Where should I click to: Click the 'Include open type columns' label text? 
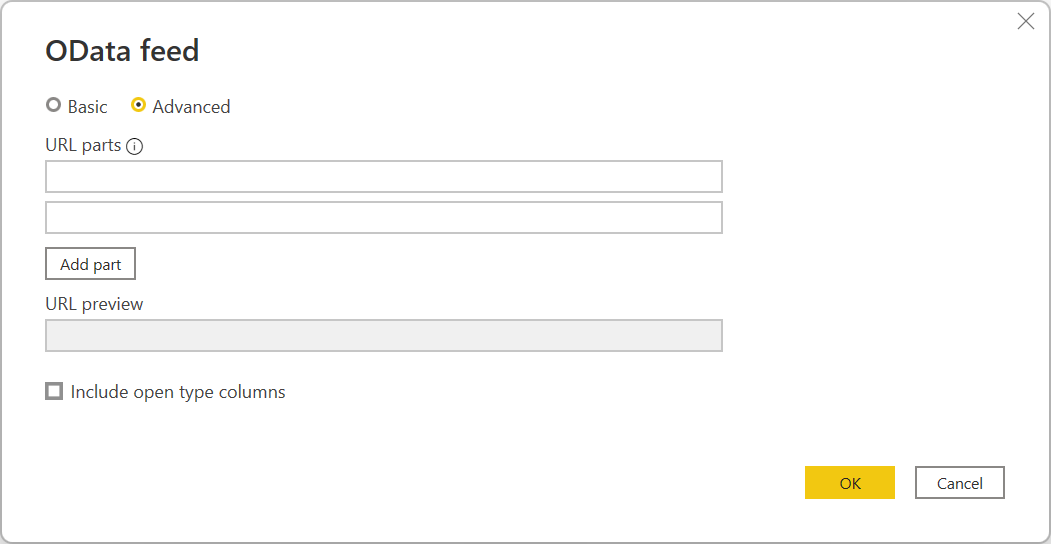pos(178,392)
